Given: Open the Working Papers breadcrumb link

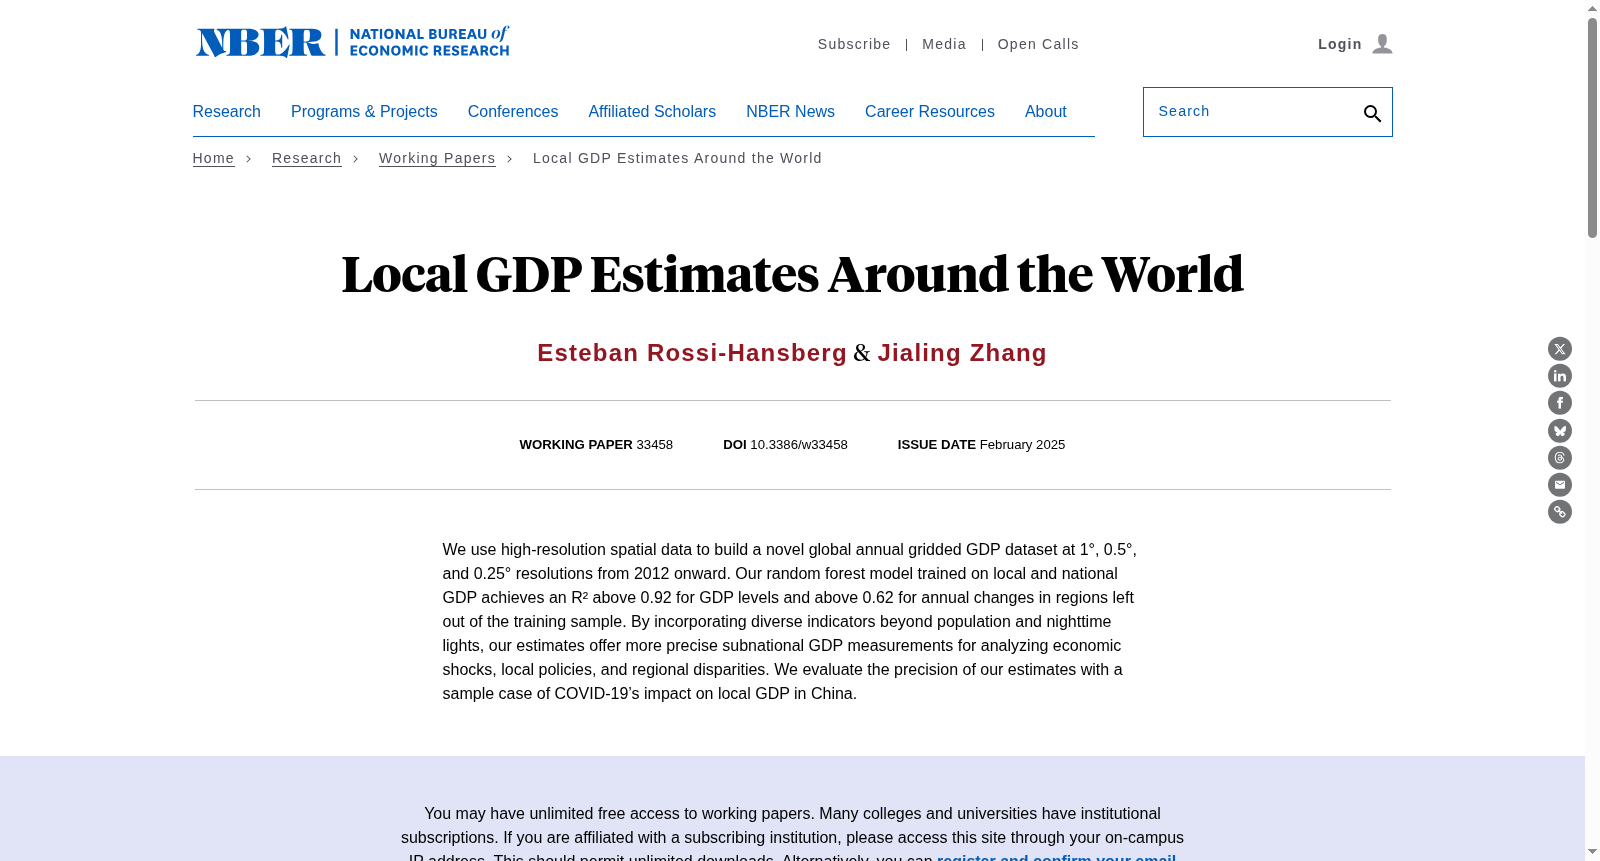Looking at the screenshot, I should (437, 158).
